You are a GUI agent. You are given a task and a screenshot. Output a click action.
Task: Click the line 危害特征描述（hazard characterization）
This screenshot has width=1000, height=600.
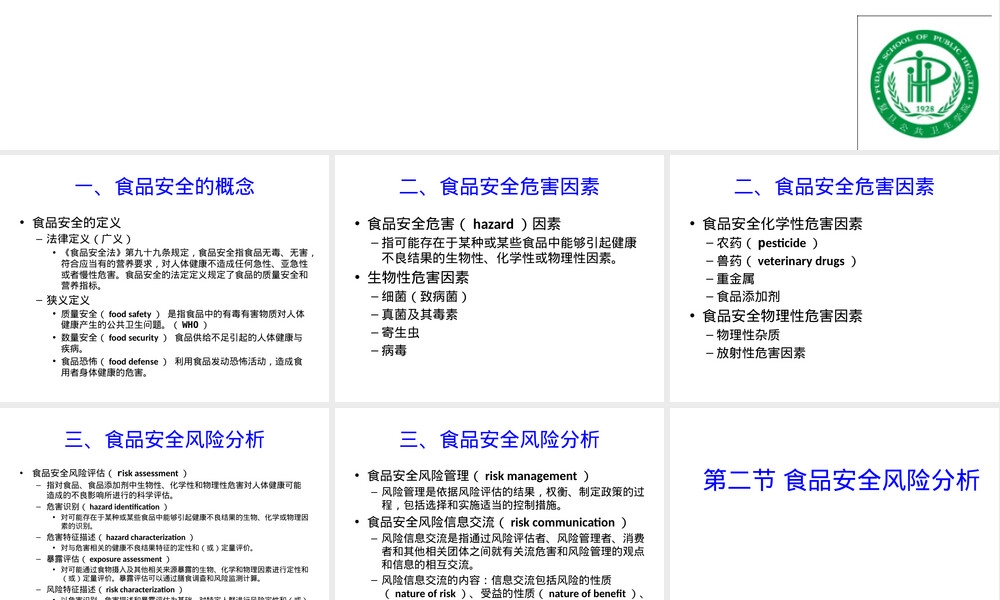120,538
